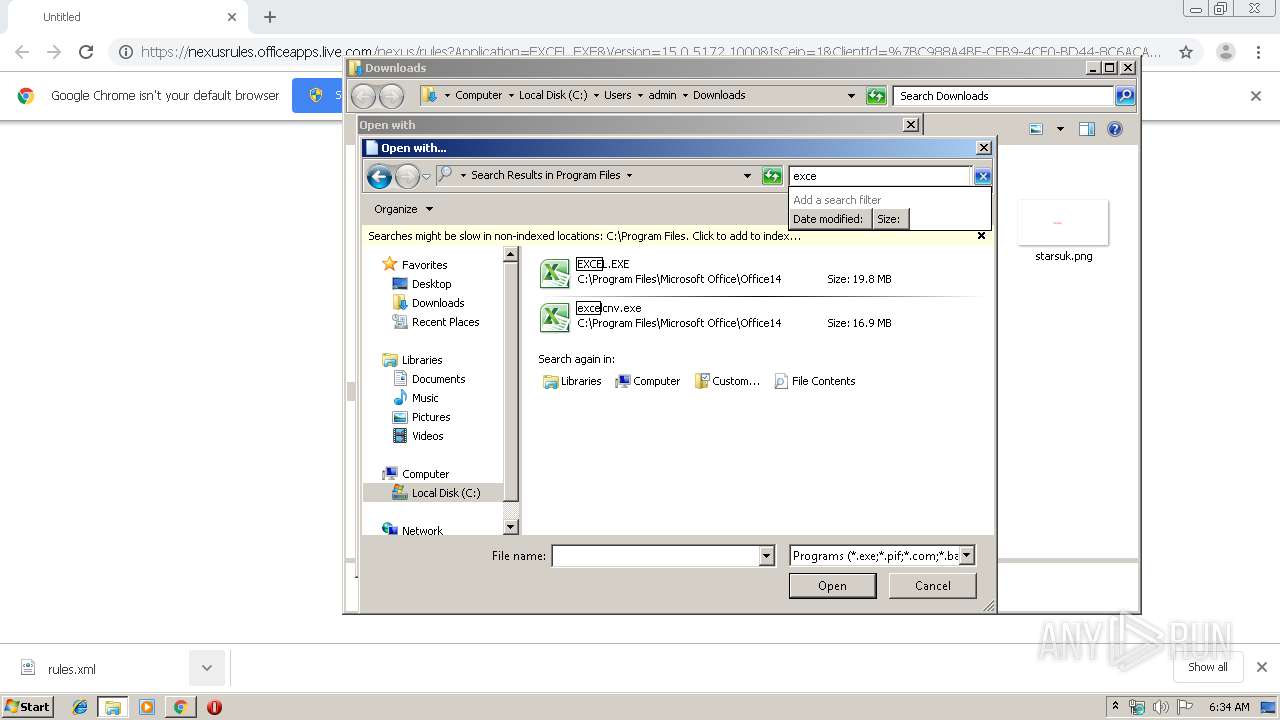Image resolution: width=1280 pixels, height=720 pixels.
Task: Search again in Computer
Action: click(647, 381)
